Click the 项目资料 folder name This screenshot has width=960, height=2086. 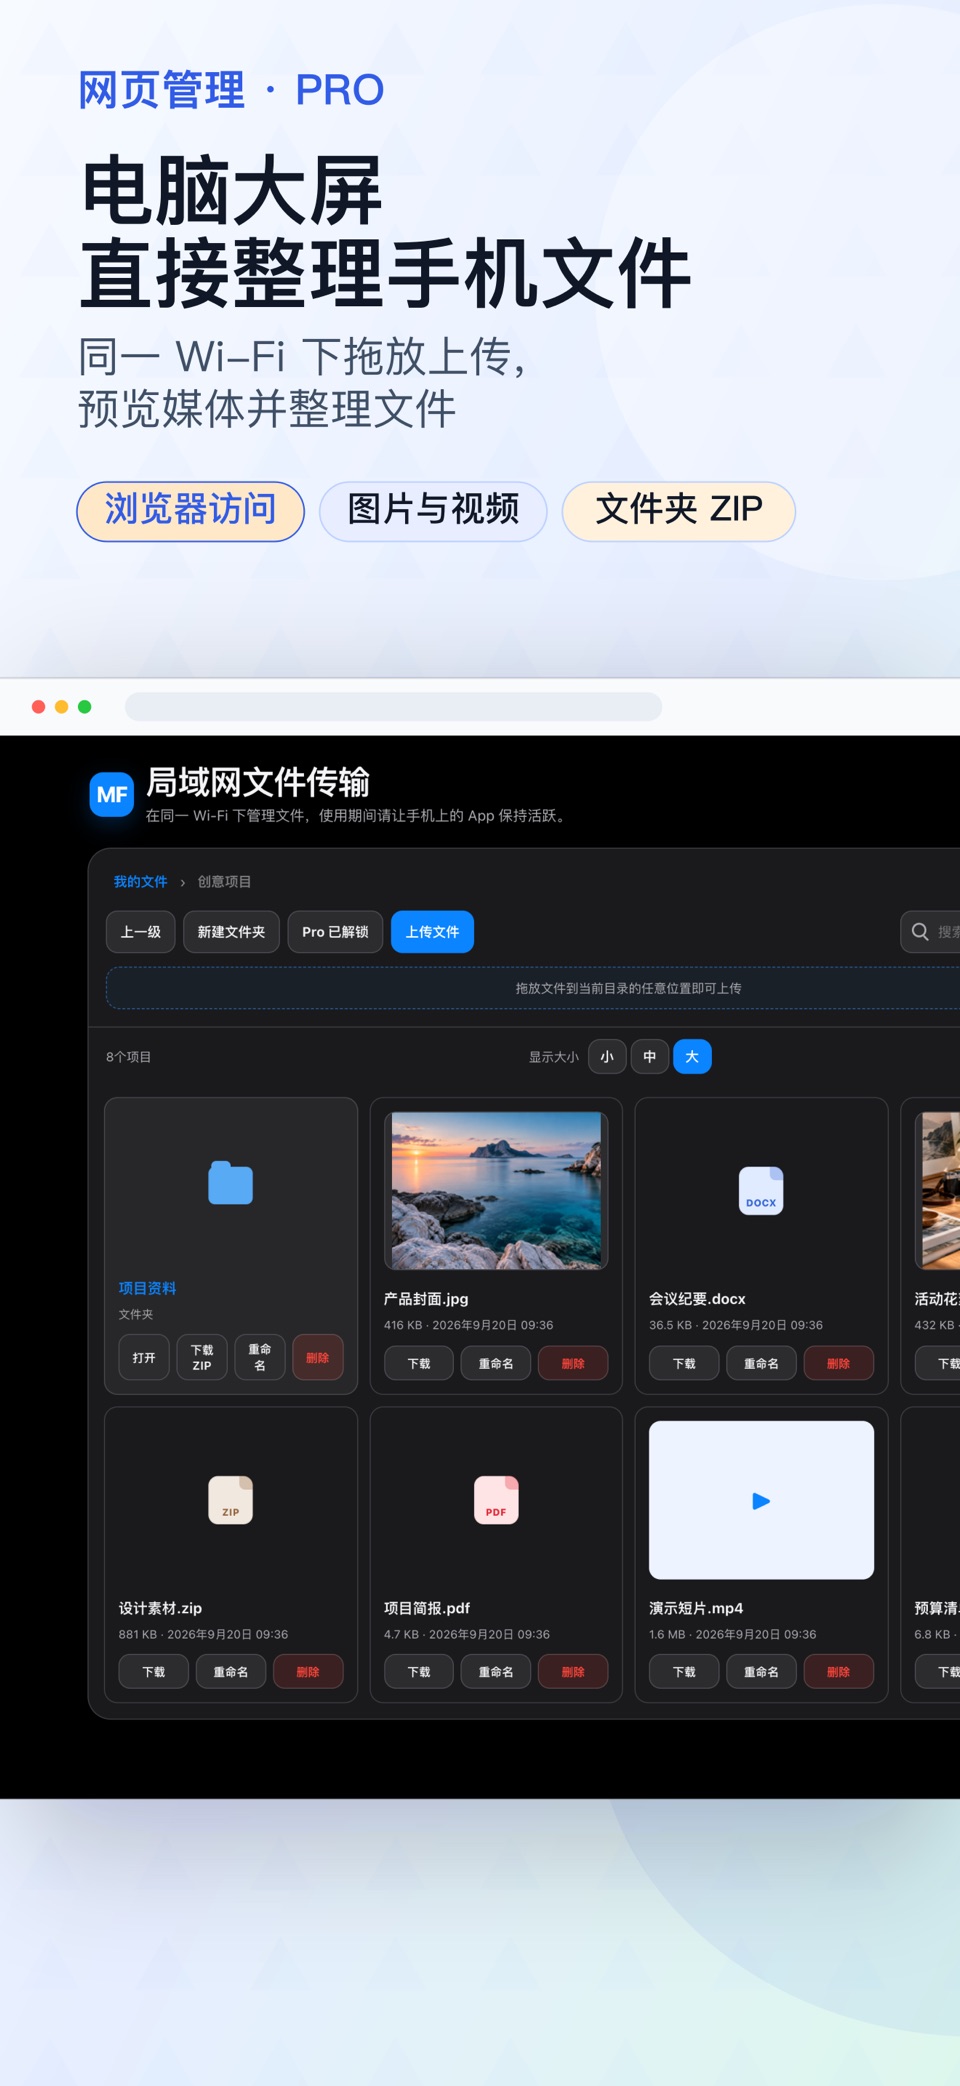point(147,1288)
